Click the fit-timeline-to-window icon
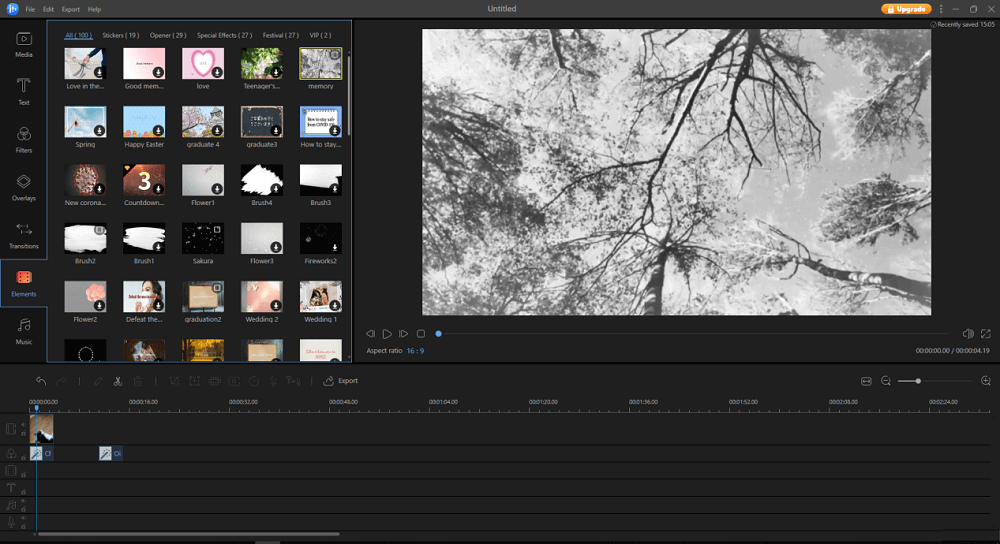This screenshot has width=1000, height=544. coord(866,381)
